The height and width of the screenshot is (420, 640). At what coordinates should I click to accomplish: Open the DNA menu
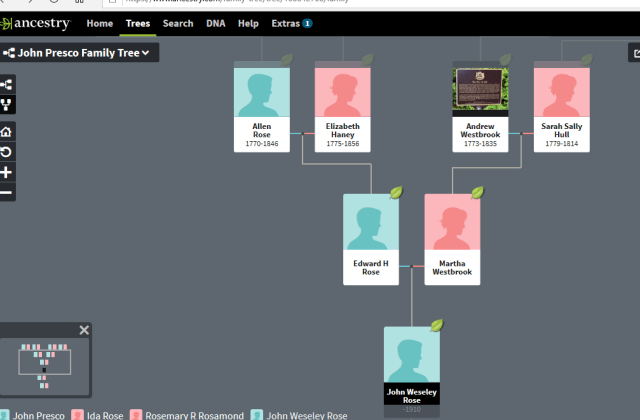click(x=215, y=23)
